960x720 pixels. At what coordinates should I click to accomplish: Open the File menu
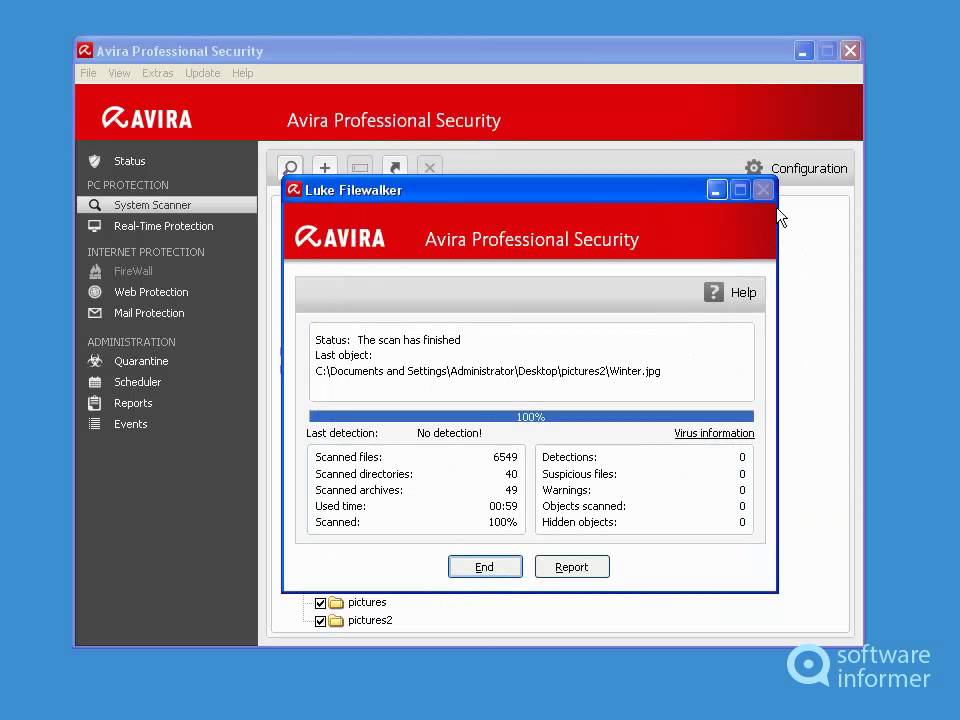(x=88, y=73)
